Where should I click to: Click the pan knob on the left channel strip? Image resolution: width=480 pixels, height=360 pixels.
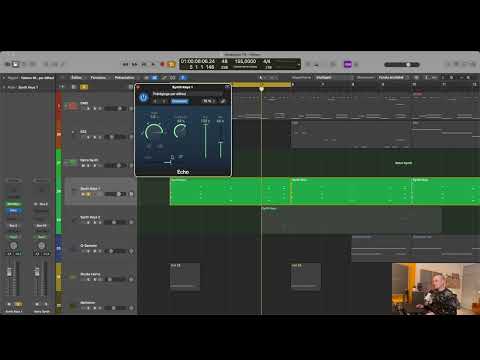13,246
